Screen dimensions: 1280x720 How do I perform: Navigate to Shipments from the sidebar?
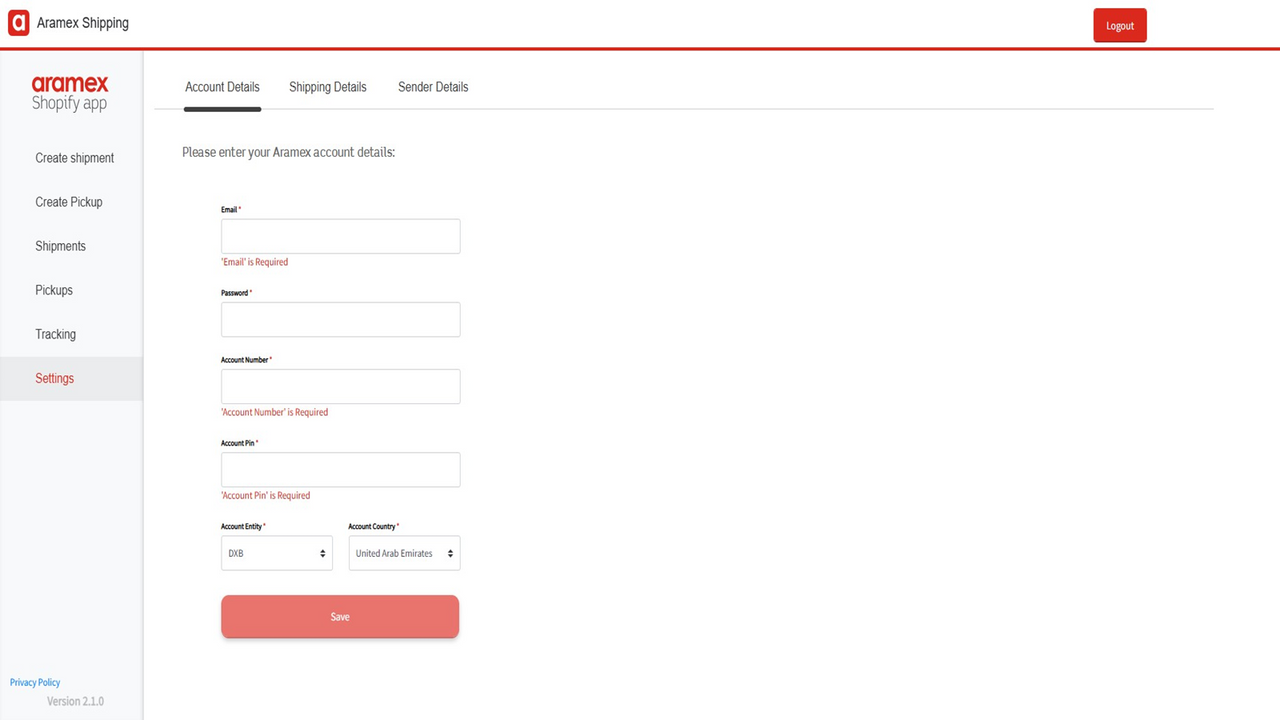click(x=60, y=245)
